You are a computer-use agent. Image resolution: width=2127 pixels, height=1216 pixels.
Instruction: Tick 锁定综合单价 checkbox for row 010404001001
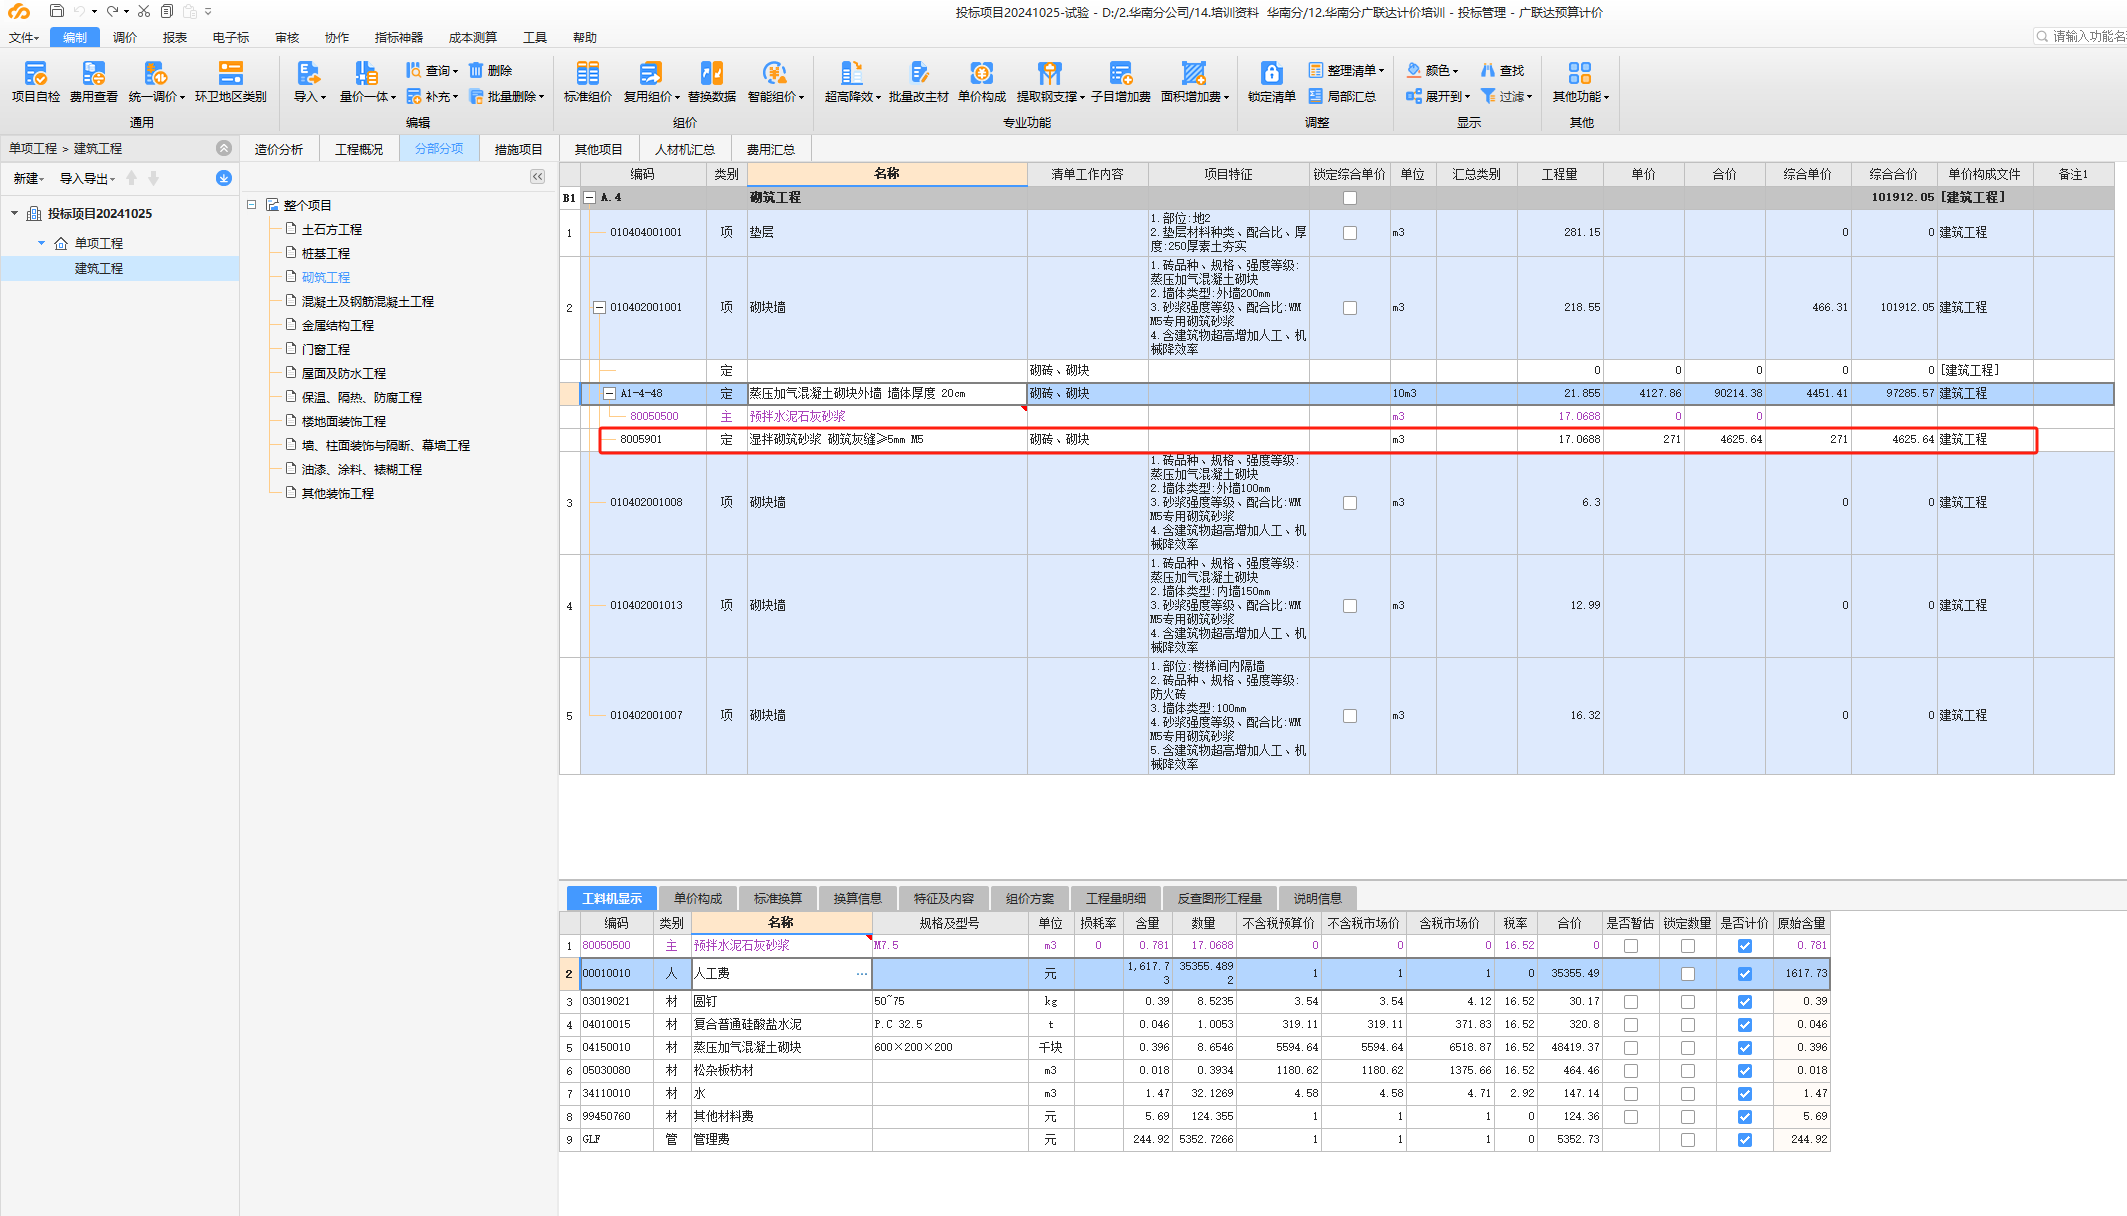coord(1350,233)
